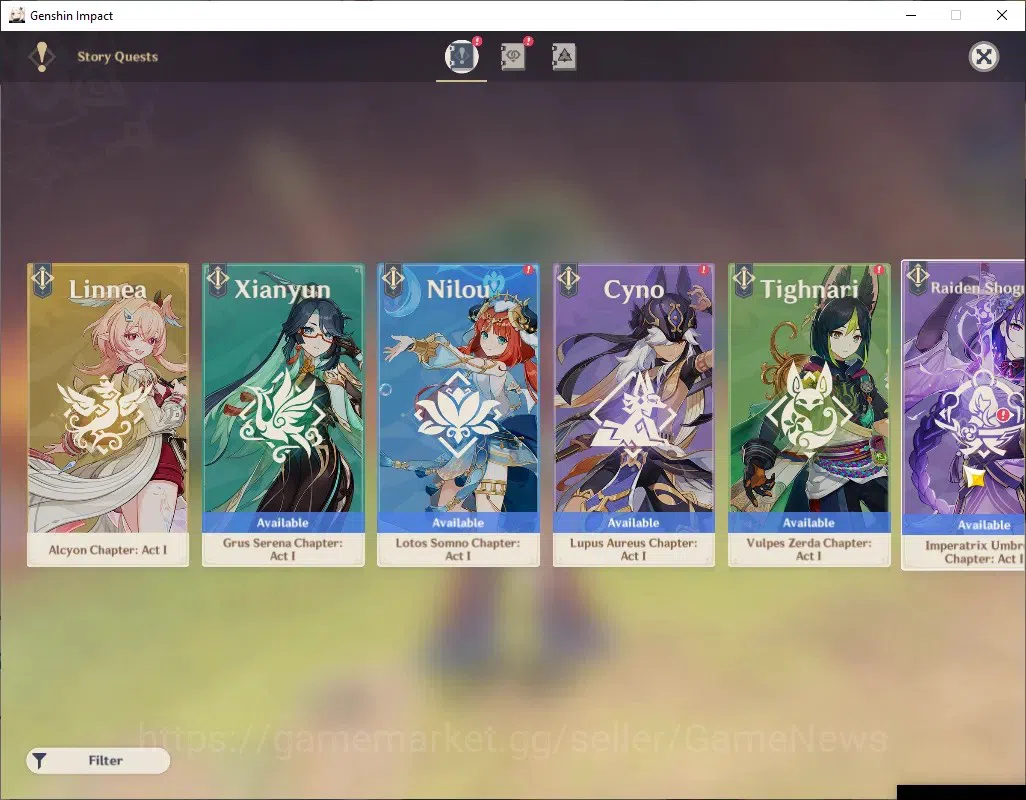Select the Xianyun story quest card
Viewport: 1026px width, 800px height.
tap(283, 415)
